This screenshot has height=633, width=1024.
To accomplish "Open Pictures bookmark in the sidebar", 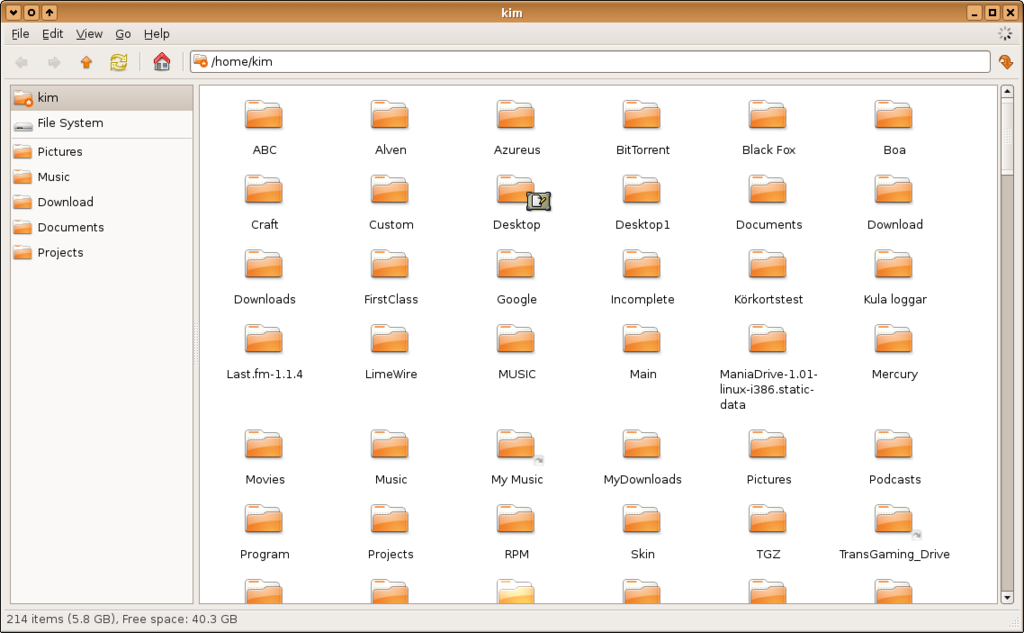I will pos(60,152).
